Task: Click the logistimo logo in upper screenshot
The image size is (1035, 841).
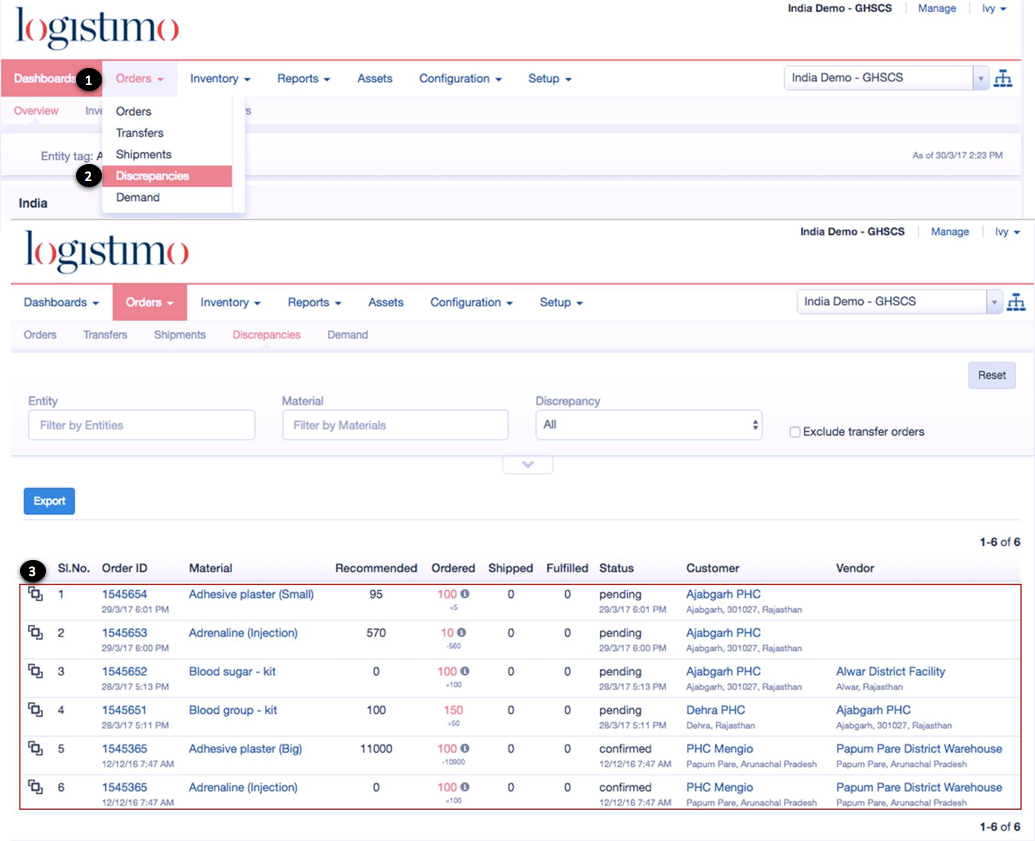Action: (97, 28)
